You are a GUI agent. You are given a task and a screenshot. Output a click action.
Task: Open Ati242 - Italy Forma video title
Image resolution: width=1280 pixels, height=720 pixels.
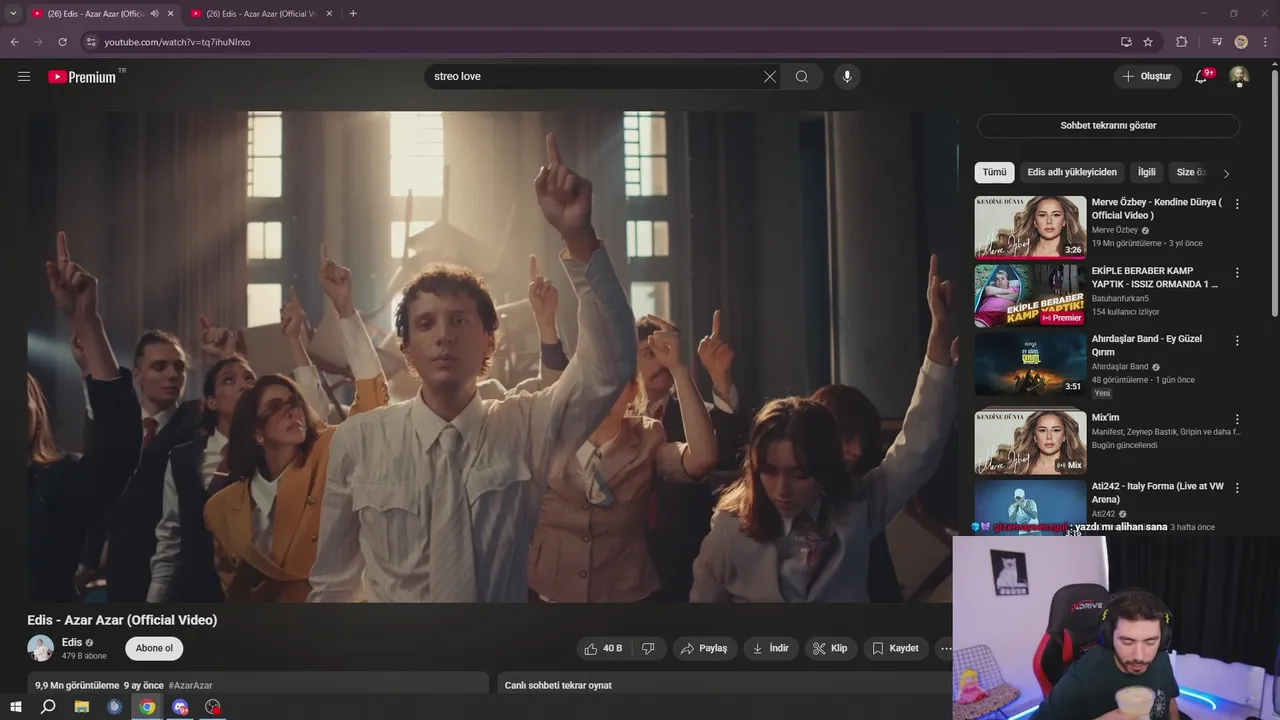pyautogui.click(x=1158, y=493)
